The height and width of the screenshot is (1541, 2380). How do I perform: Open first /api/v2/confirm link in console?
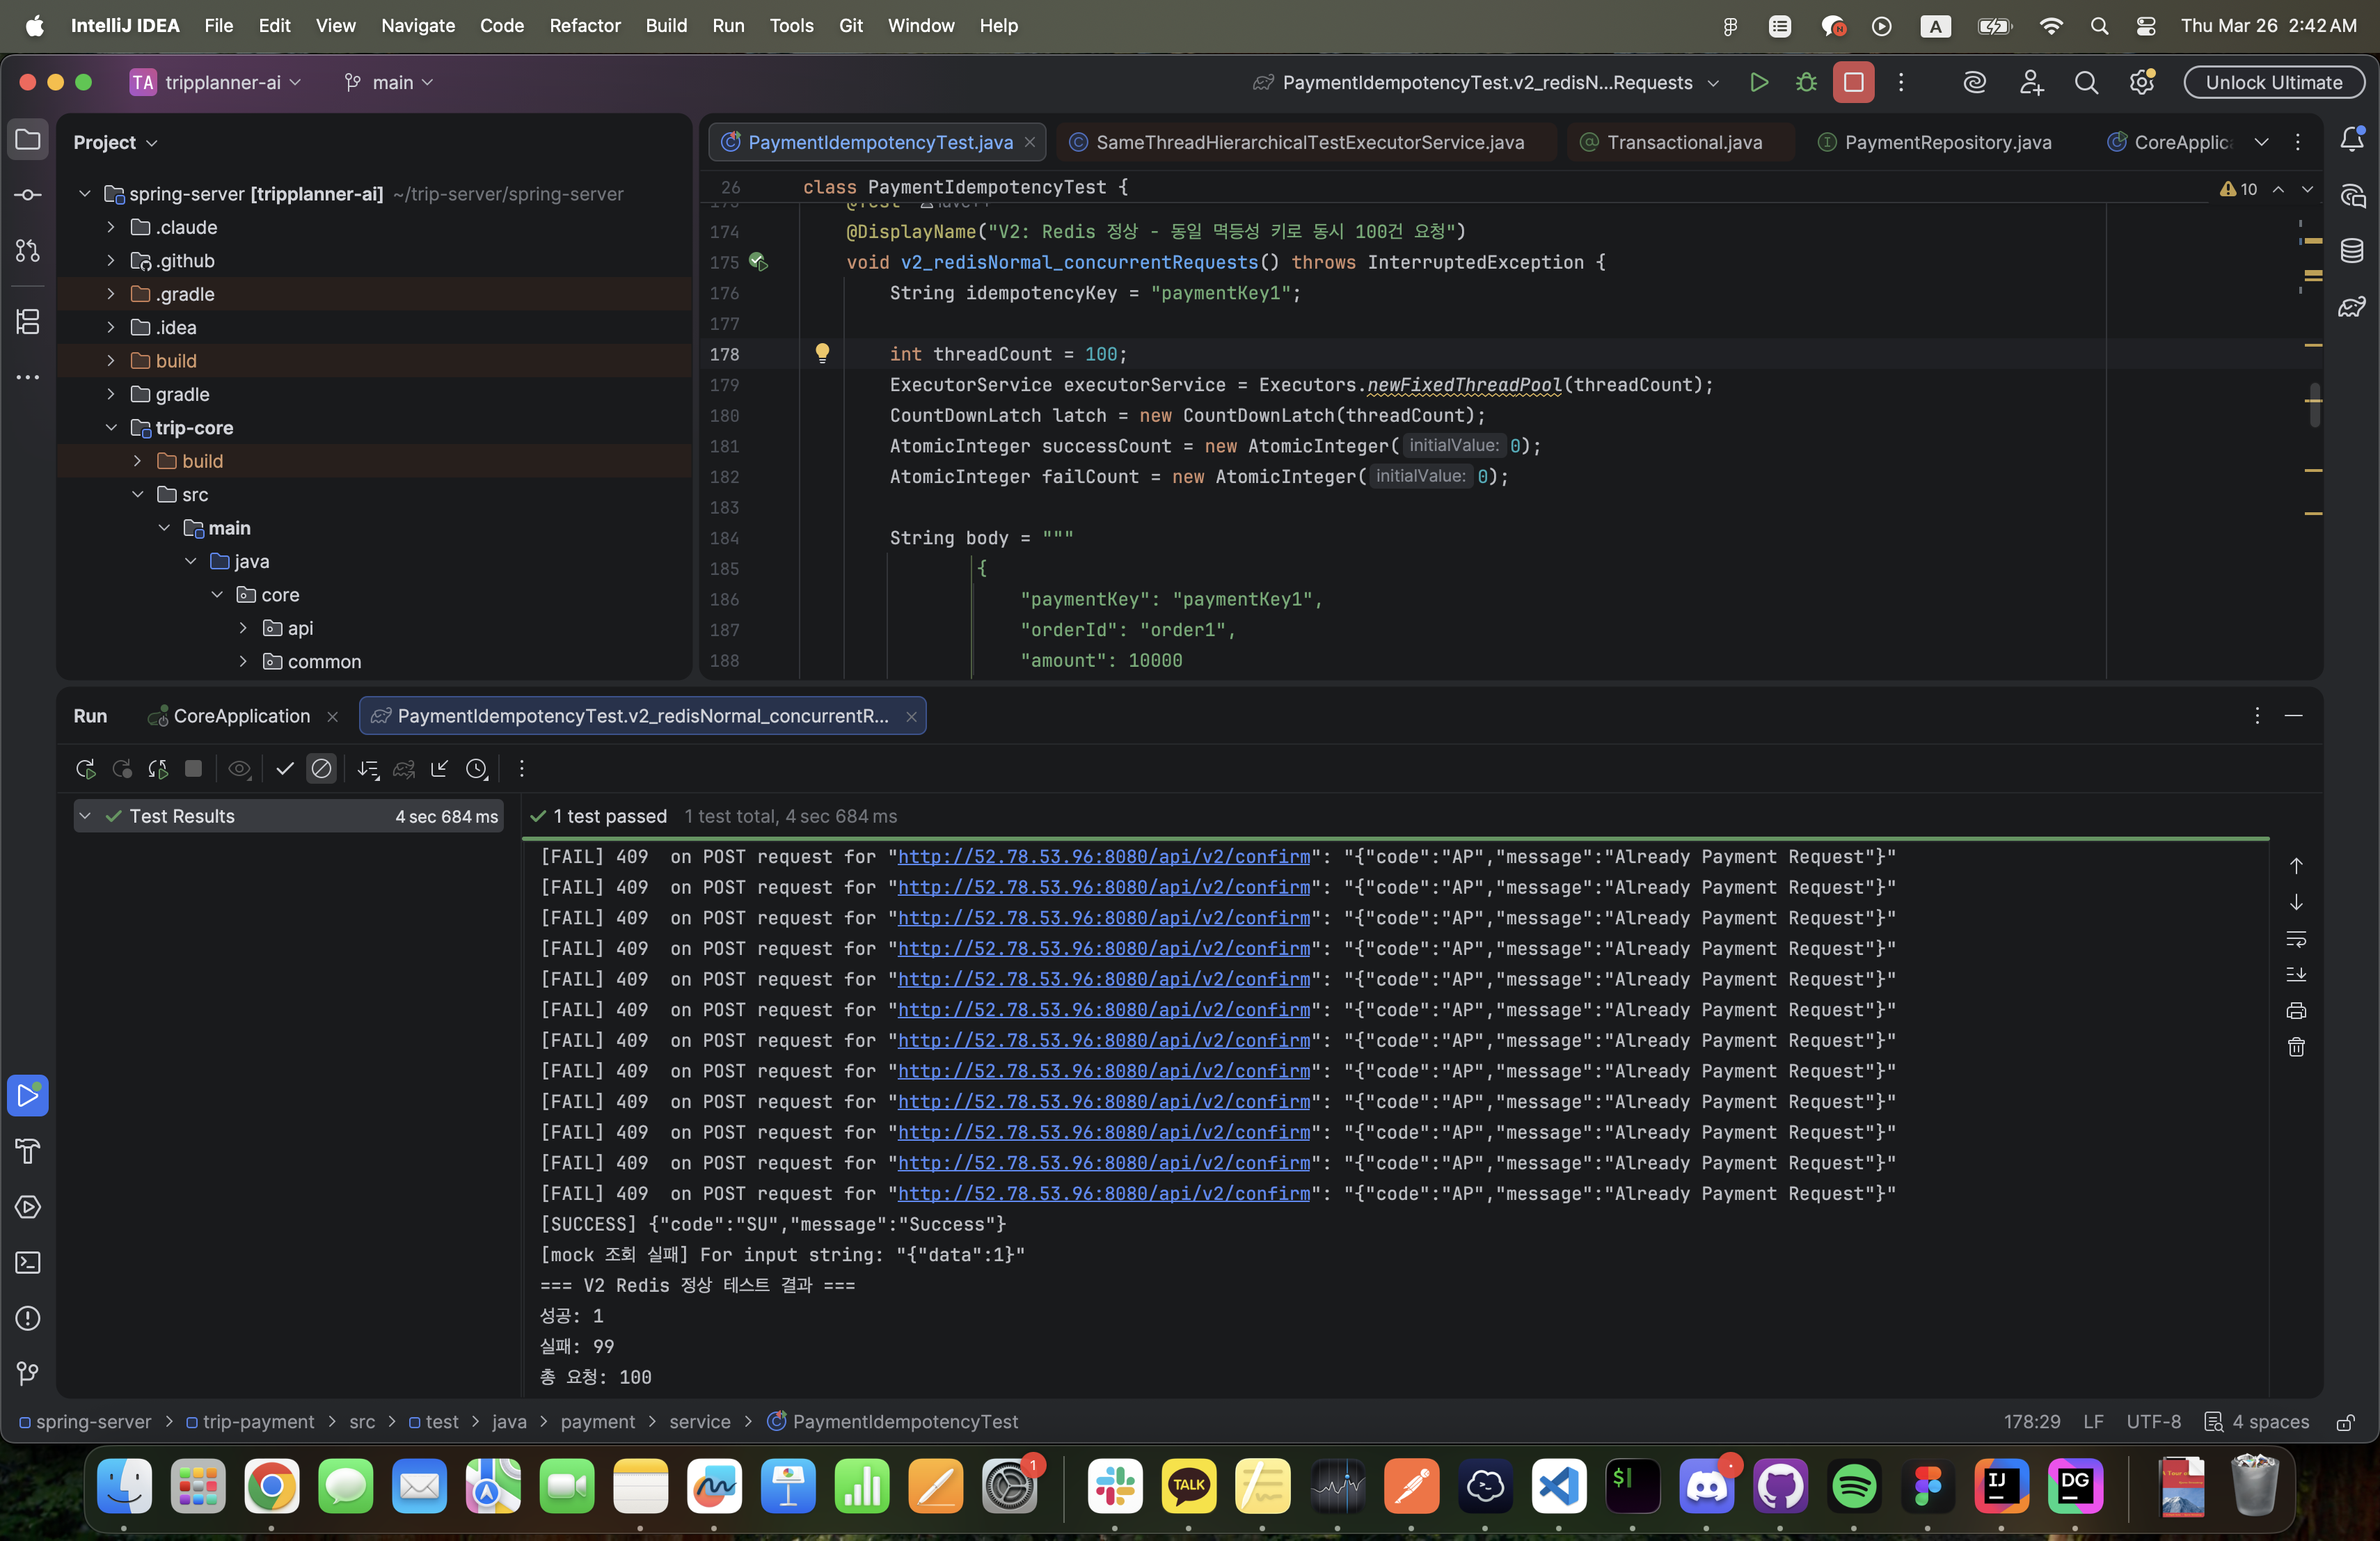[x=1103, y=857]
